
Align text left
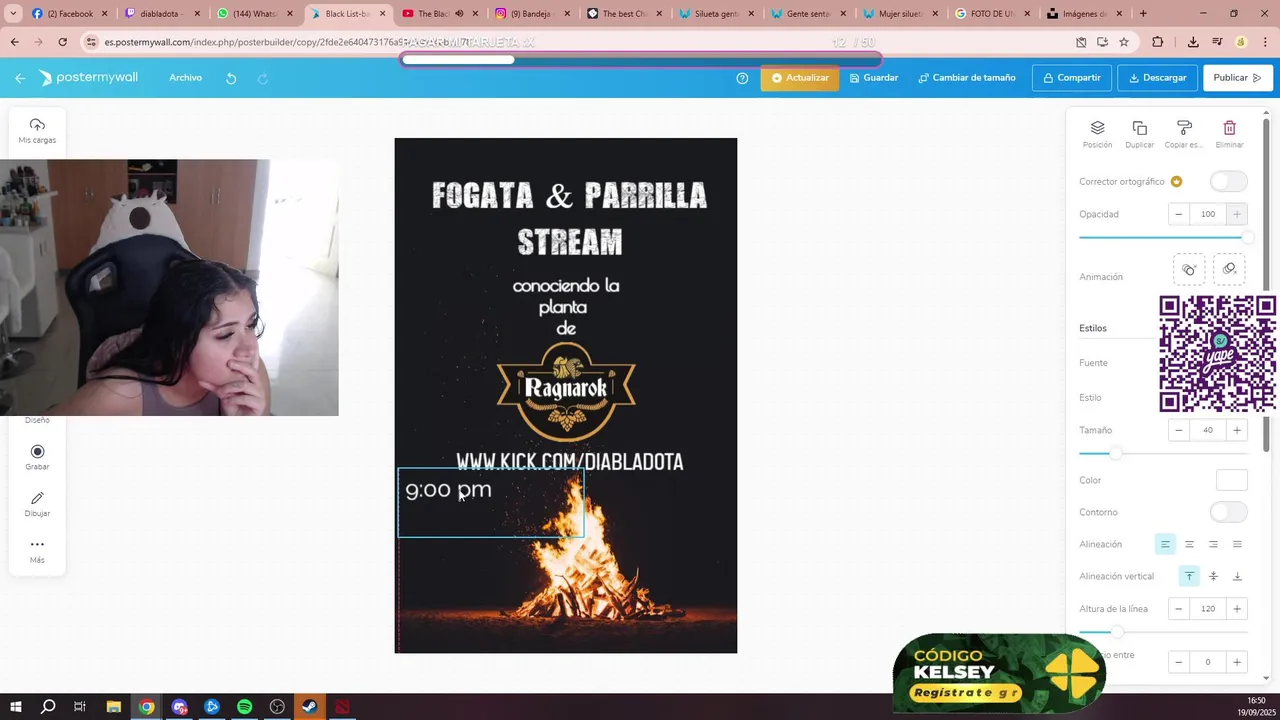(1165, 544)
